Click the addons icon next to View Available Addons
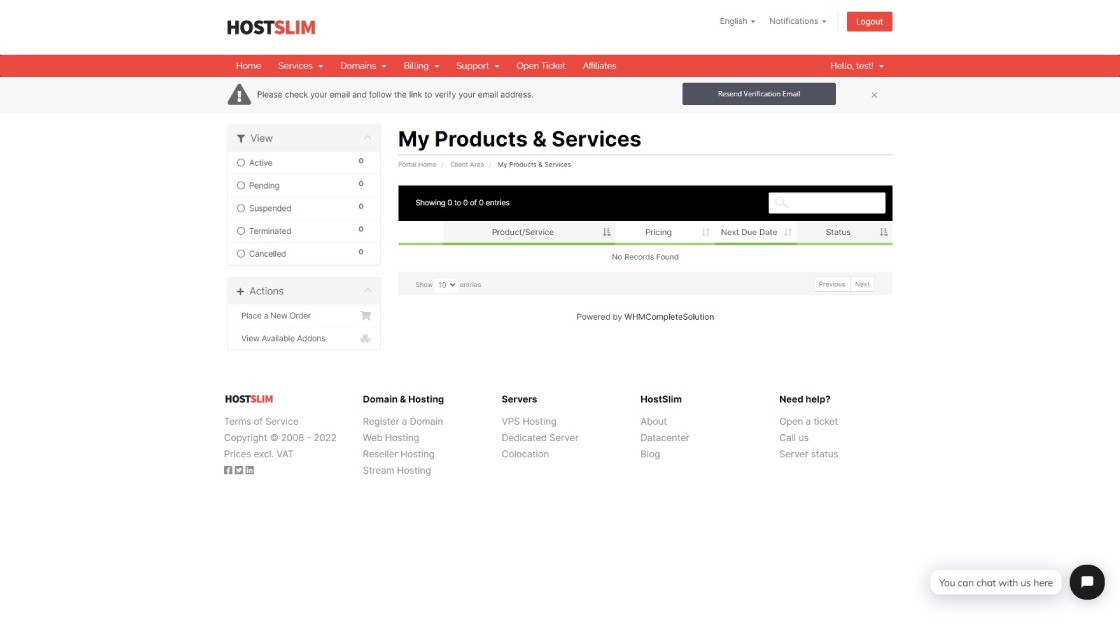 coord(366,338)
